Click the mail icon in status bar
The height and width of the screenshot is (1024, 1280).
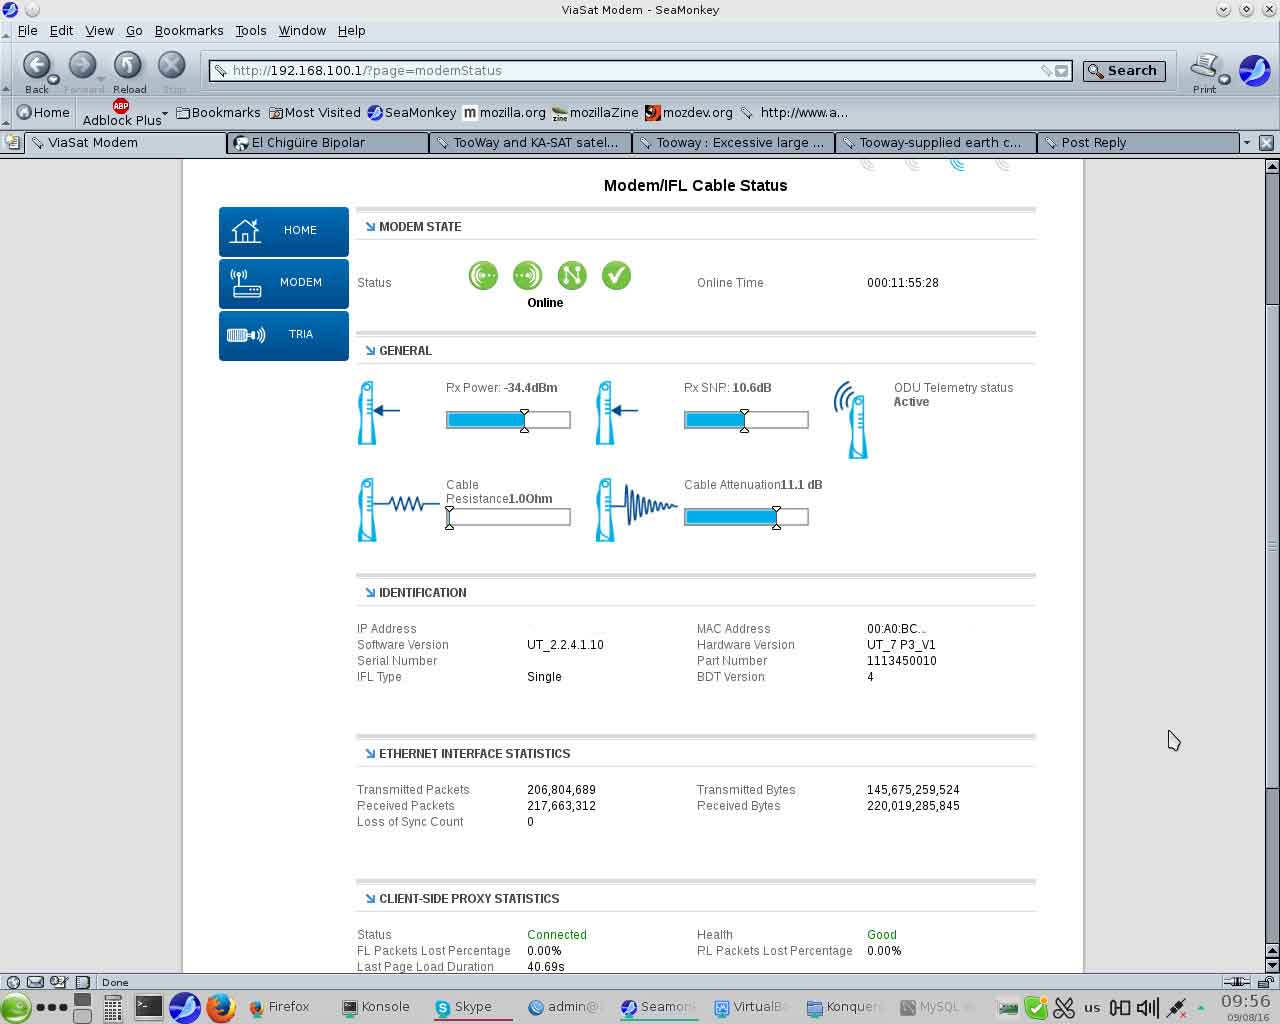(35, 982)
